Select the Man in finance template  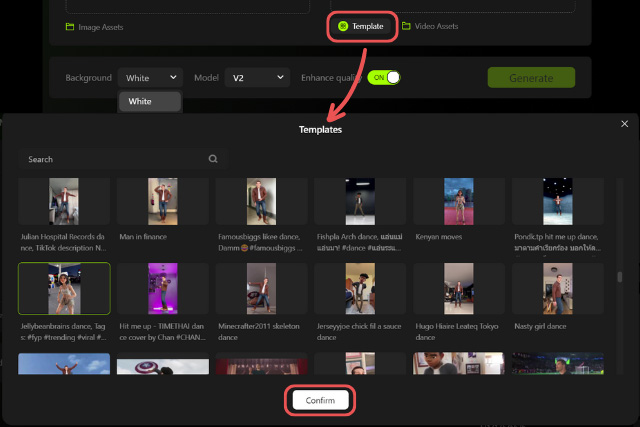coord(162,202)
